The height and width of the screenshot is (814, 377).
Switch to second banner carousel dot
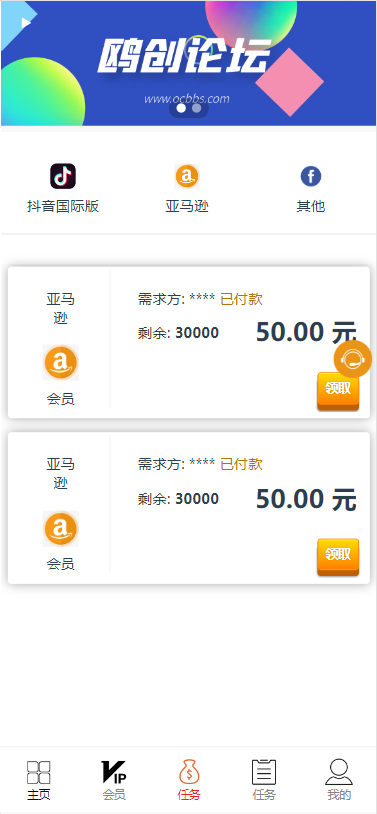[x=196, y=108]
